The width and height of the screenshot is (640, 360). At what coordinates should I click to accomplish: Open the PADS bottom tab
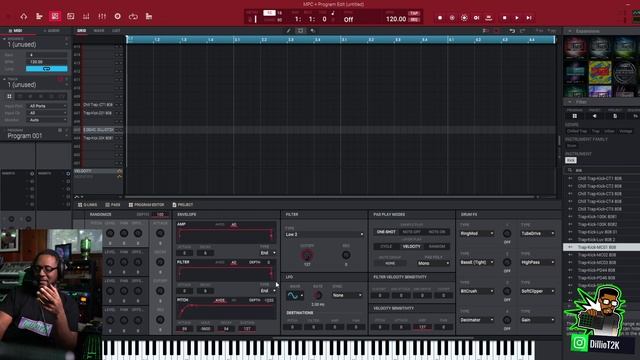click(x=113, y=205)
